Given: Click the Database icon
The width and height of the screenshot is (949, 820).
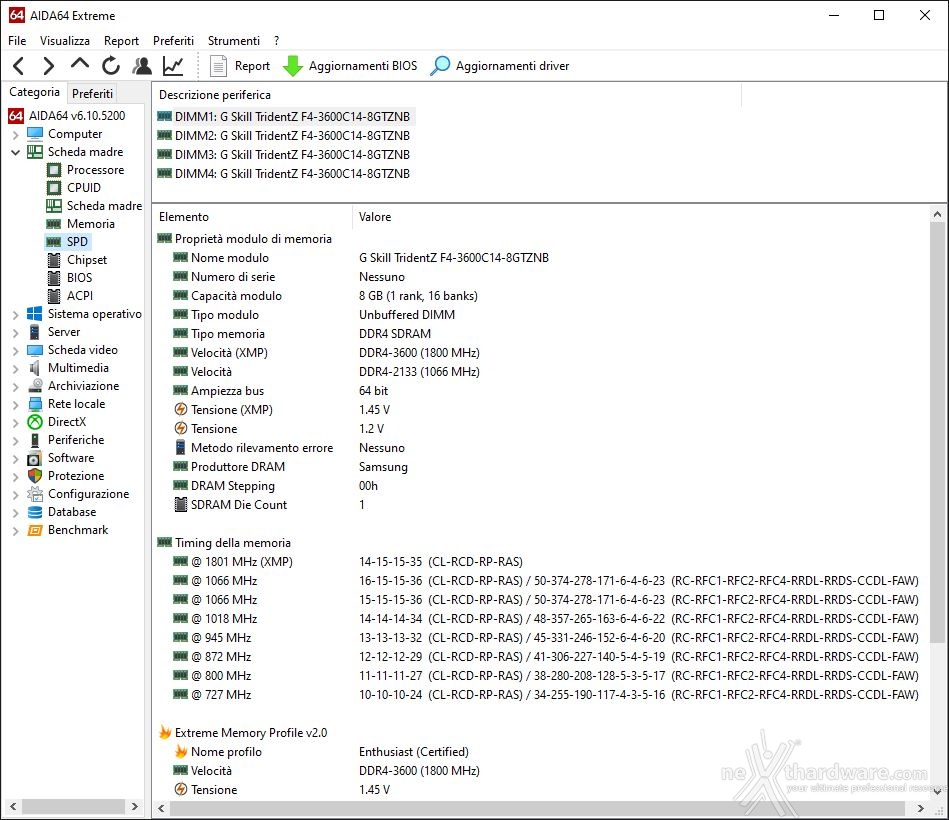Looking at the screenshot, I should pos(35,512).
